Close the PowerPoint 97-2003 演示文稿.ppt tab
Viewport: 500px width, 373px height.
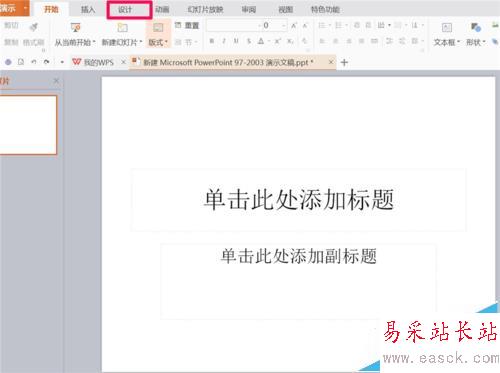click(x=331, y=62)
